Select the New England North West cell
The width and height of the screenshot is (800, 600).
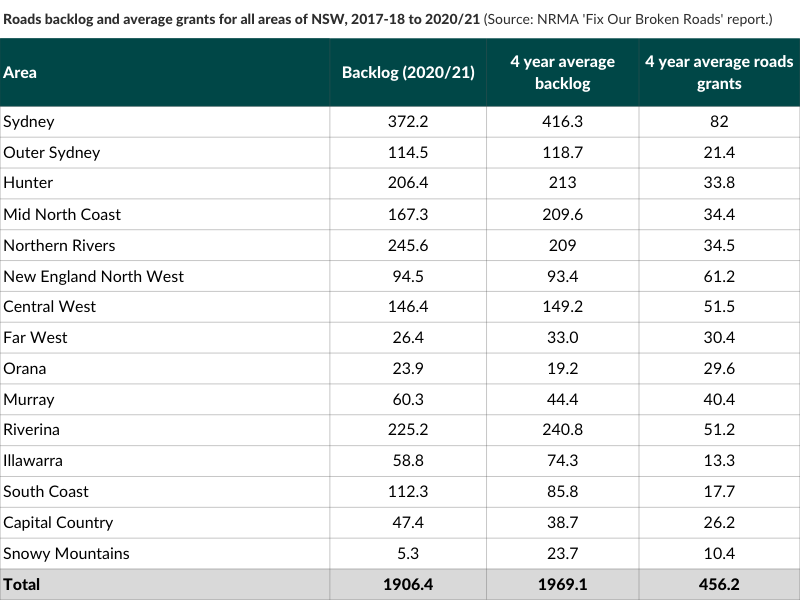point(94,276)
